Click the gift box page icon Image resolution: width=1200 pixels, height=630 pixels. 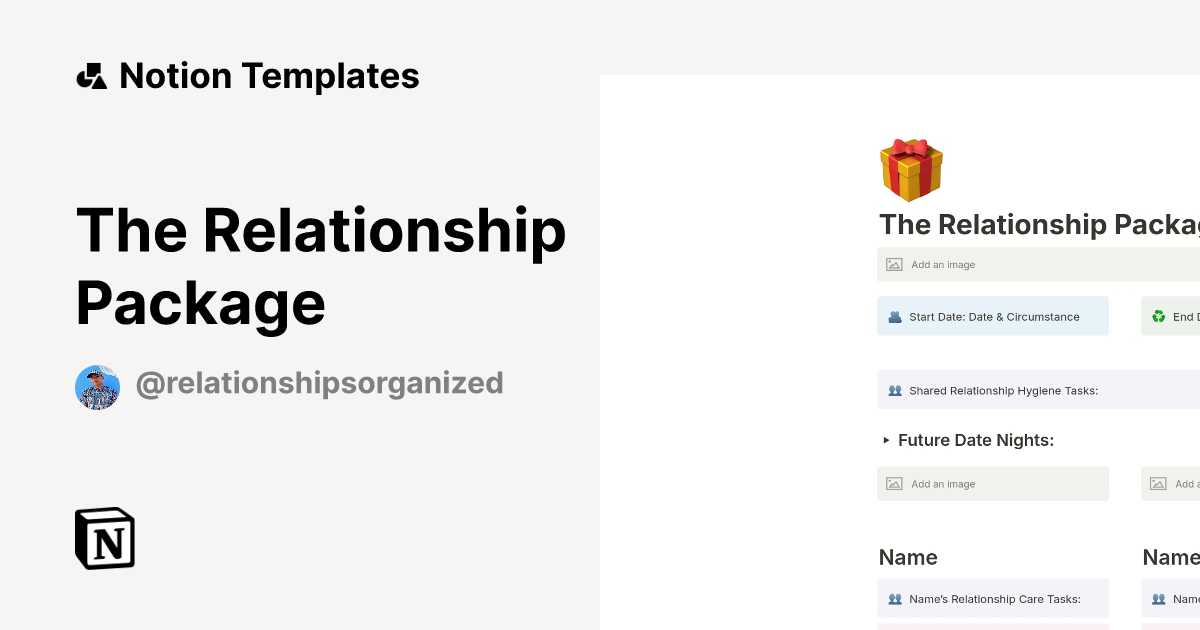coord(910,169)
